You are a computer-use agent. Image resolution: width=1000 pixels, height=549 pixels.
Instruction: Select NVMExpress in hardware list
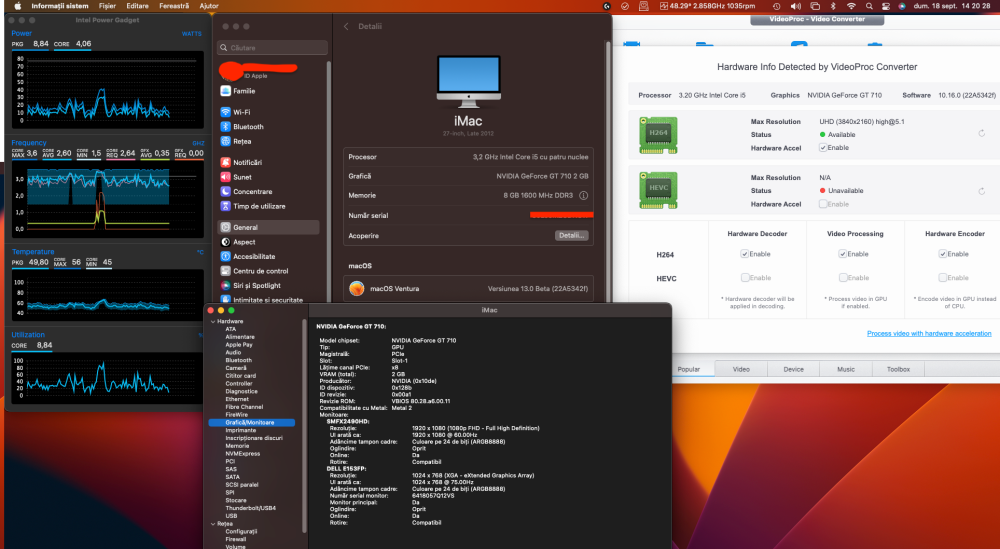tap(242, 453)
